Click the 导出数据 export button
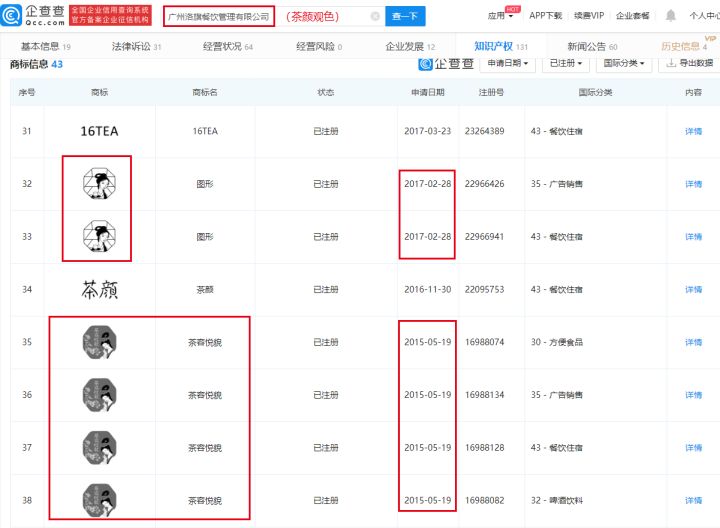 coord(689,63)
